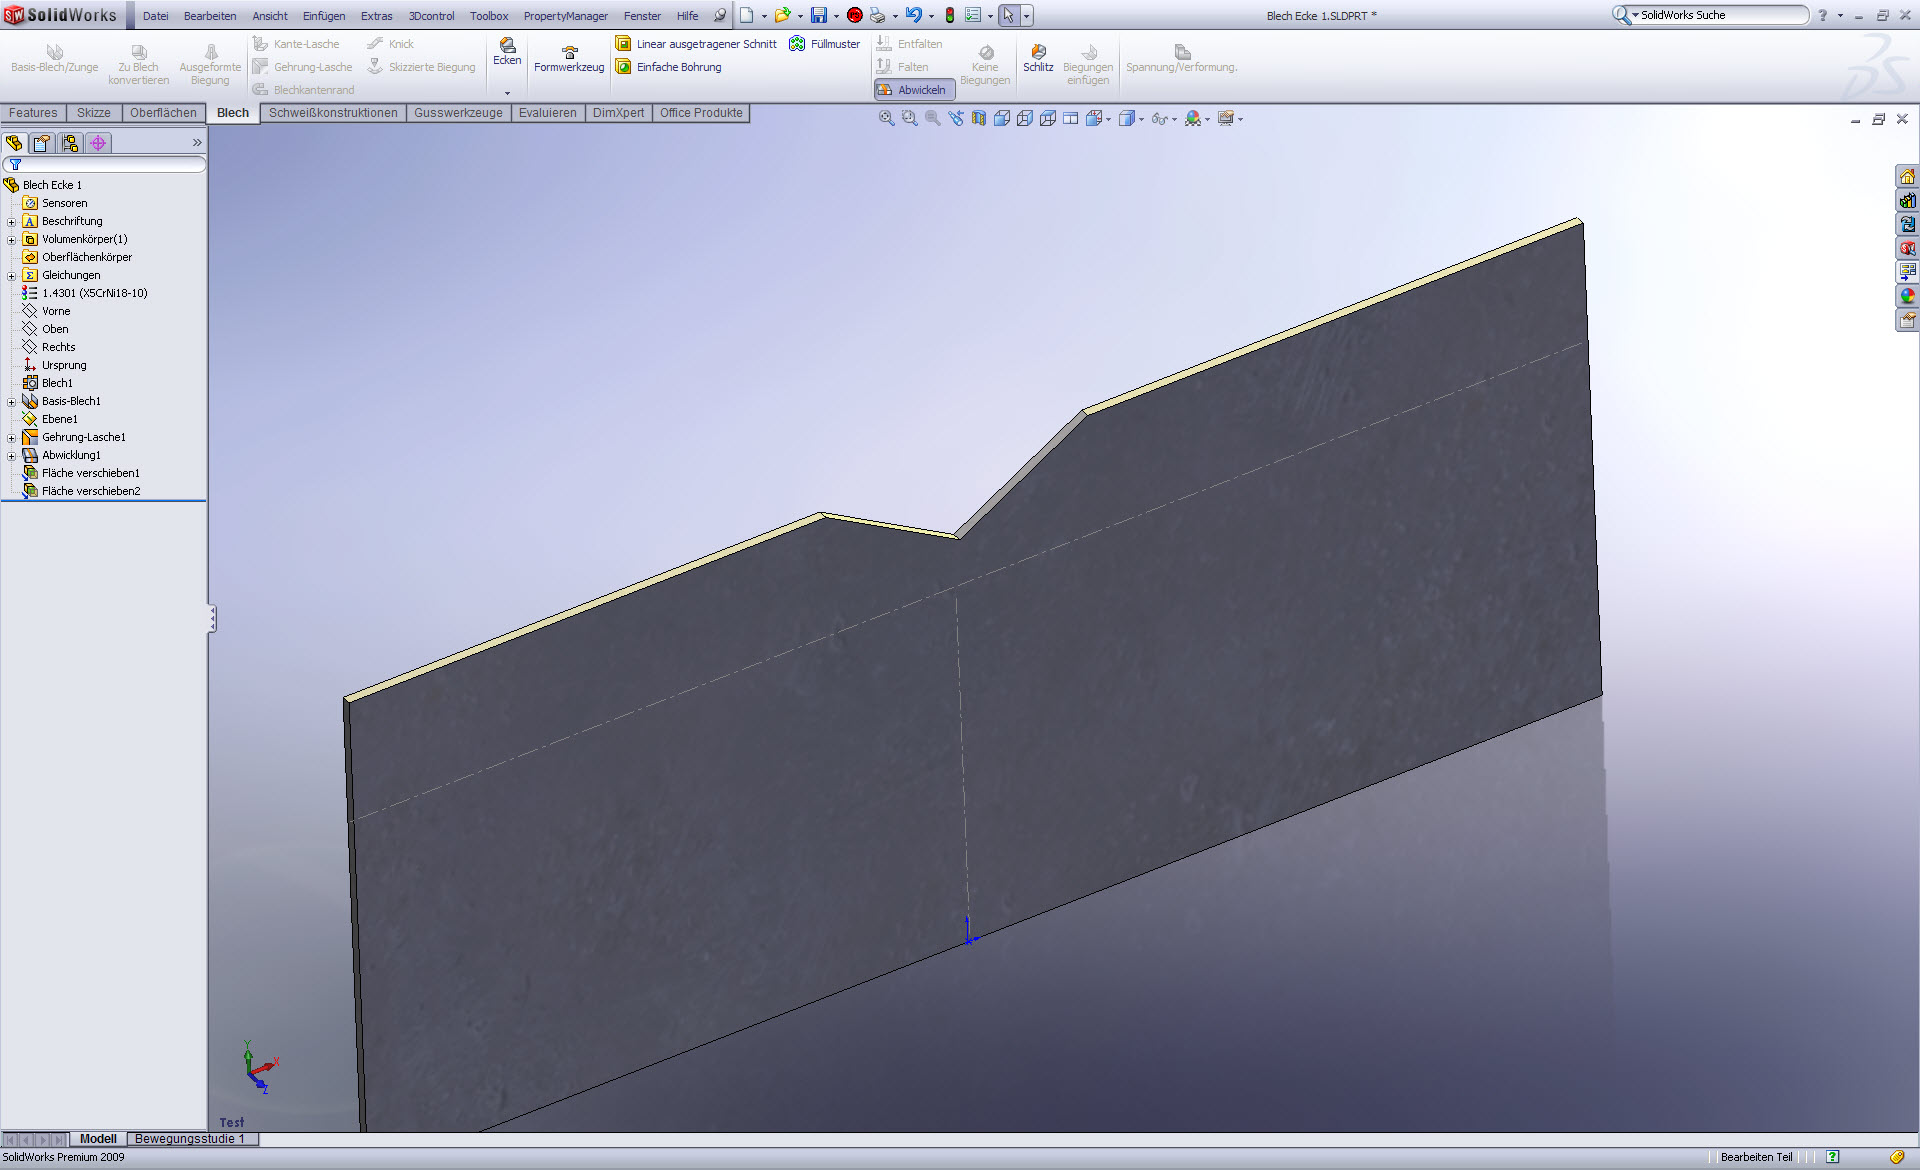Open the Appearances color wheel task pane
1920x1170 pixels.
tap(1907, 296)
